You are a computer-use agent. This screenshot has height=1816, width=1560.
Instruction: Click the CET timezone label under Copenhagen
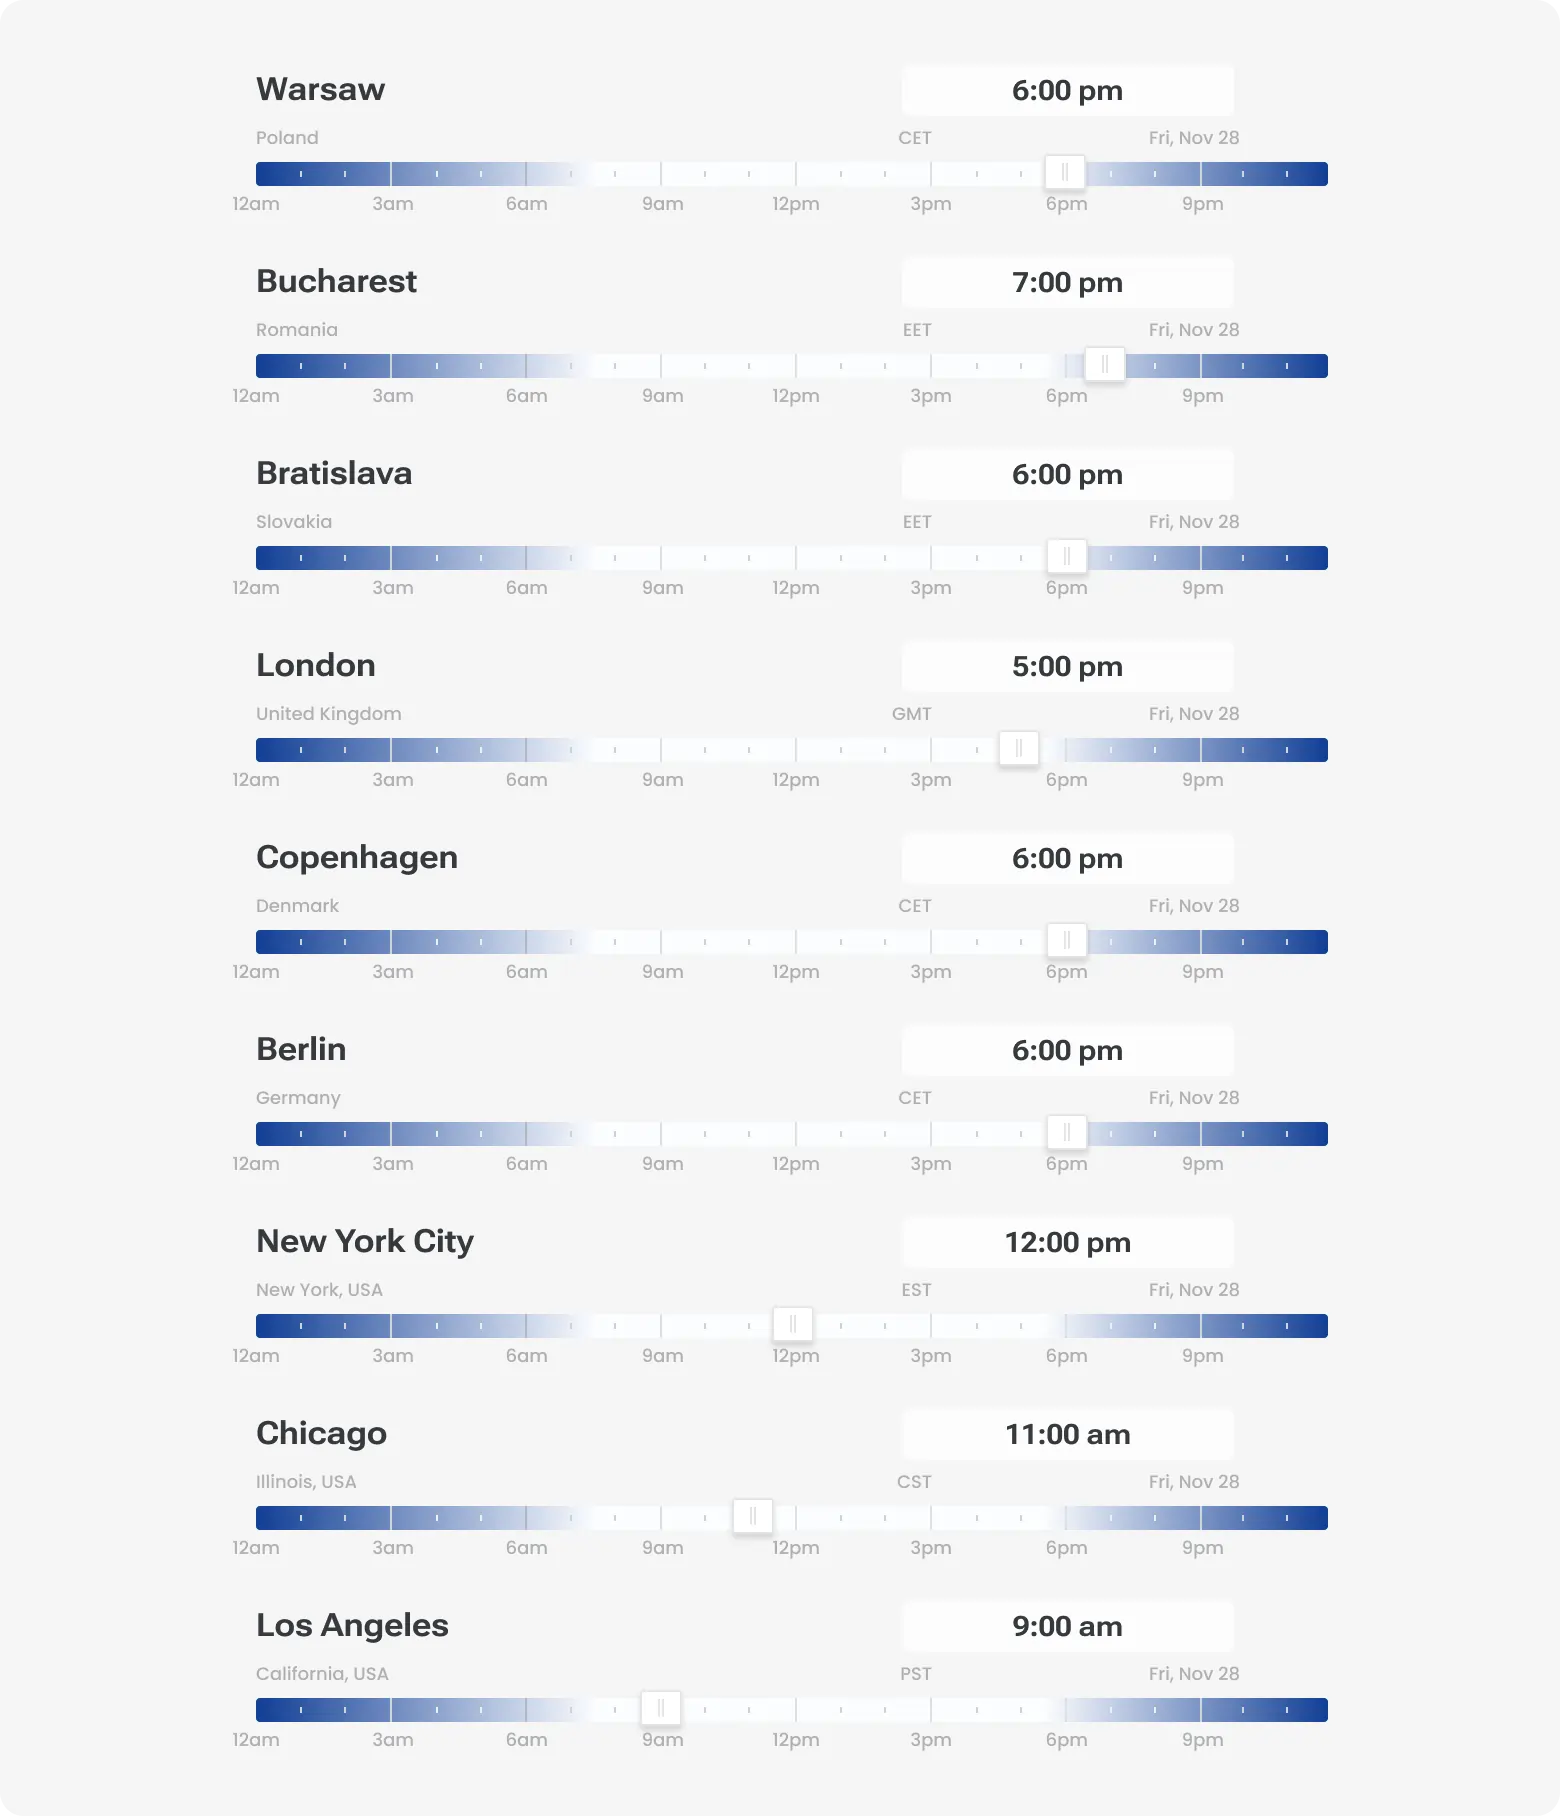914,905
